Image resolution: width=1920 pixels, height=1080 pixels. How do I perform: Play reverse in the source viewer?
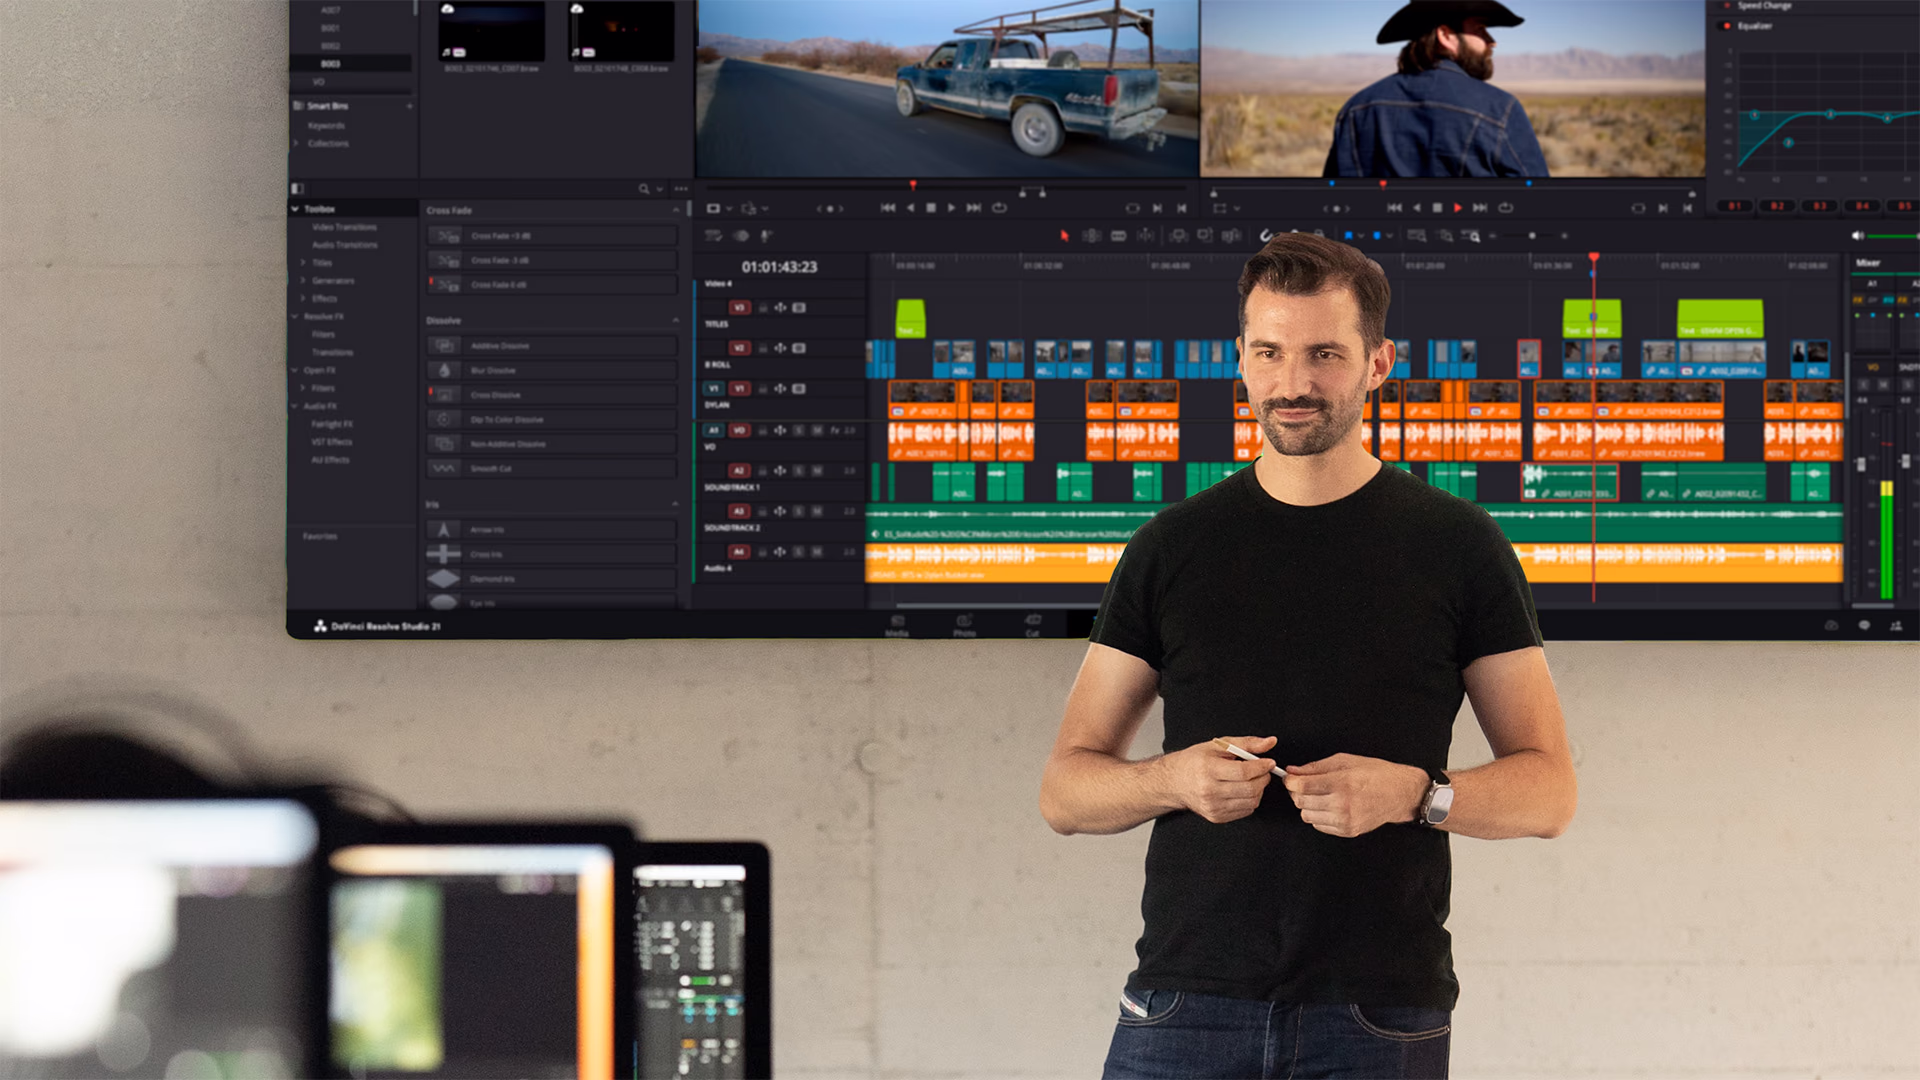(x=911, y=208)
